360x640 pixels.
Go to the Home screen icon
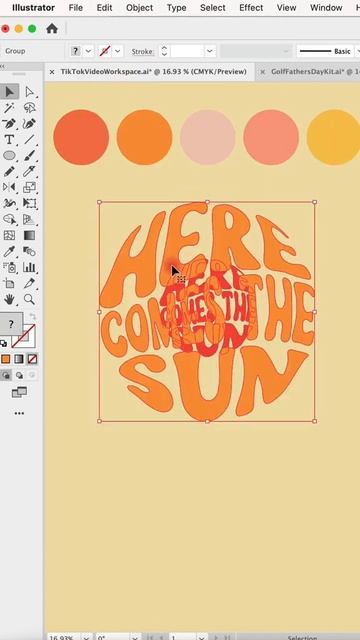52,29
